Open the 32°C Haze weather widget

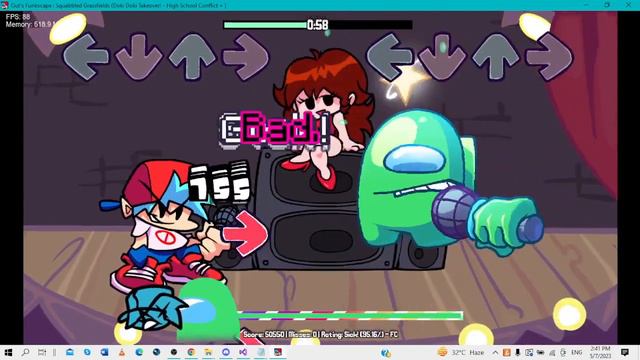[x=461, y=352]
